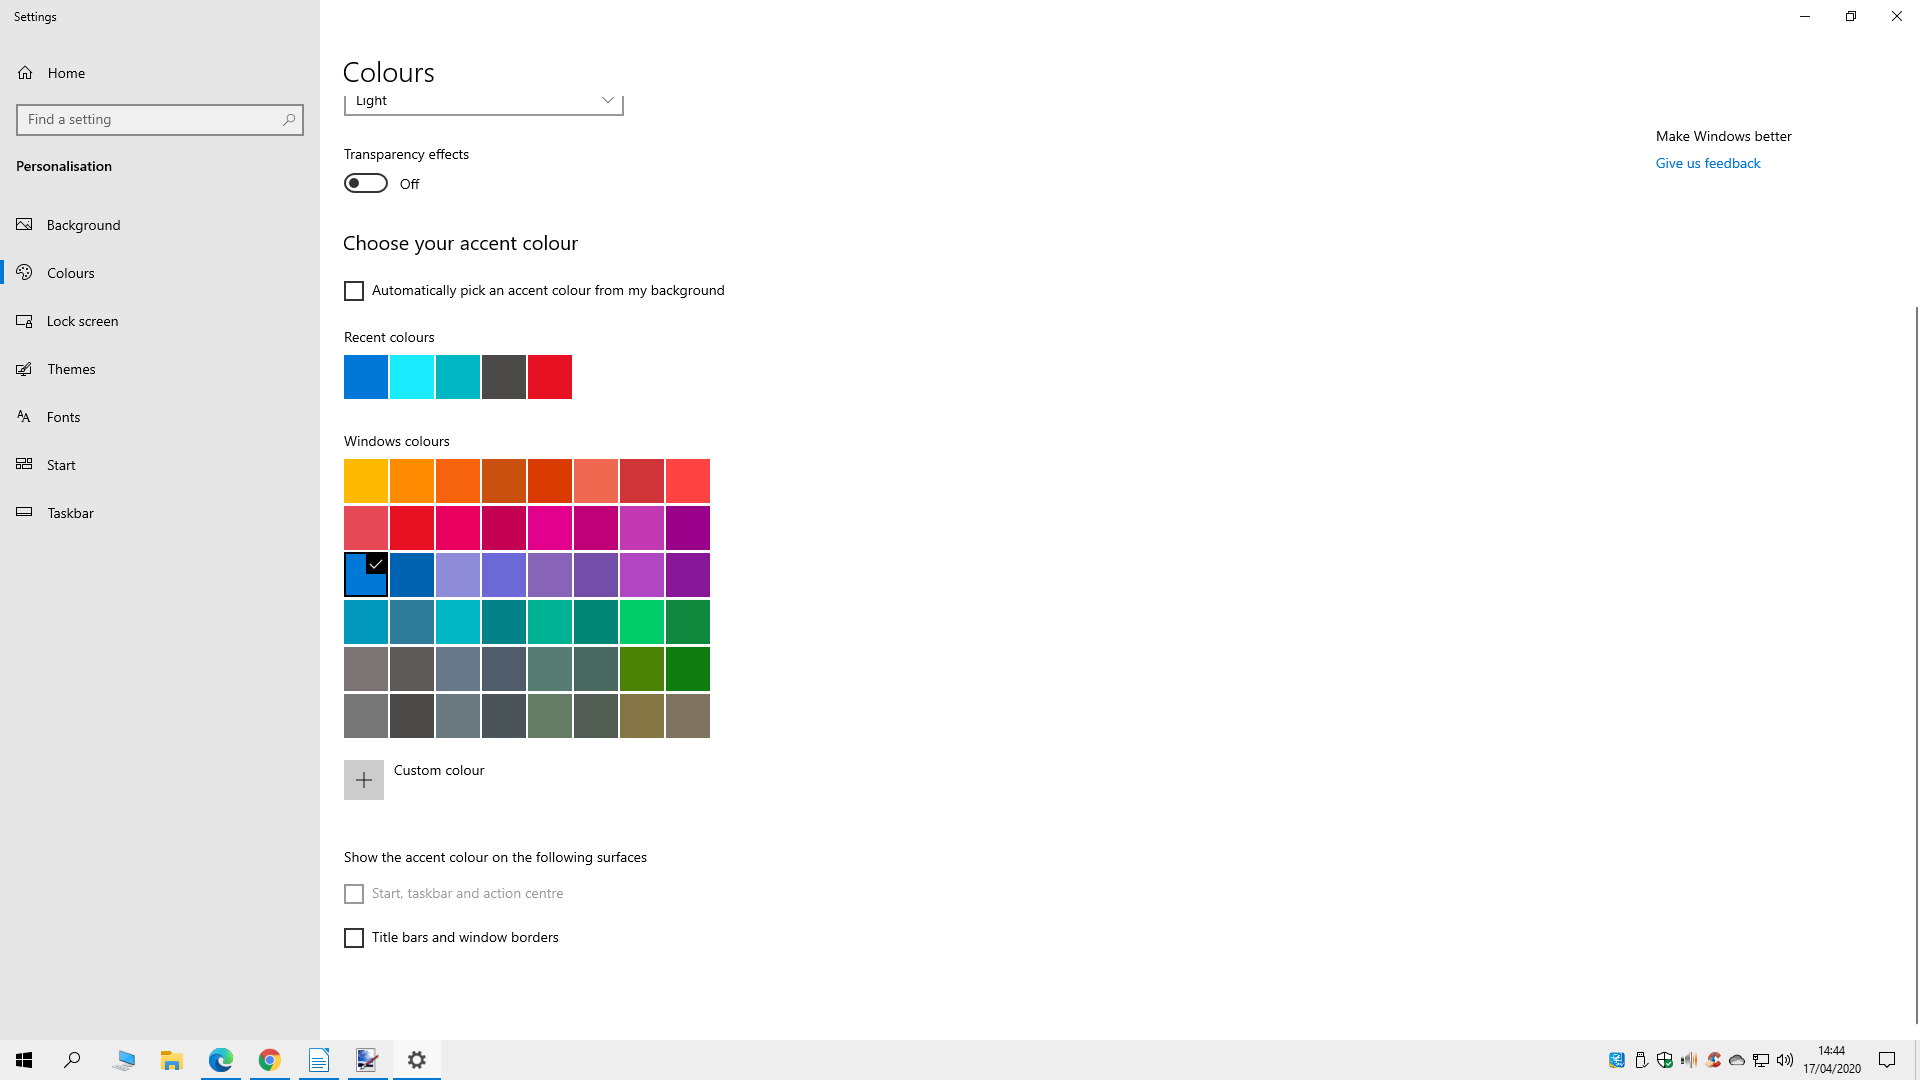Click the Home navigation icon

coord(24,73)
